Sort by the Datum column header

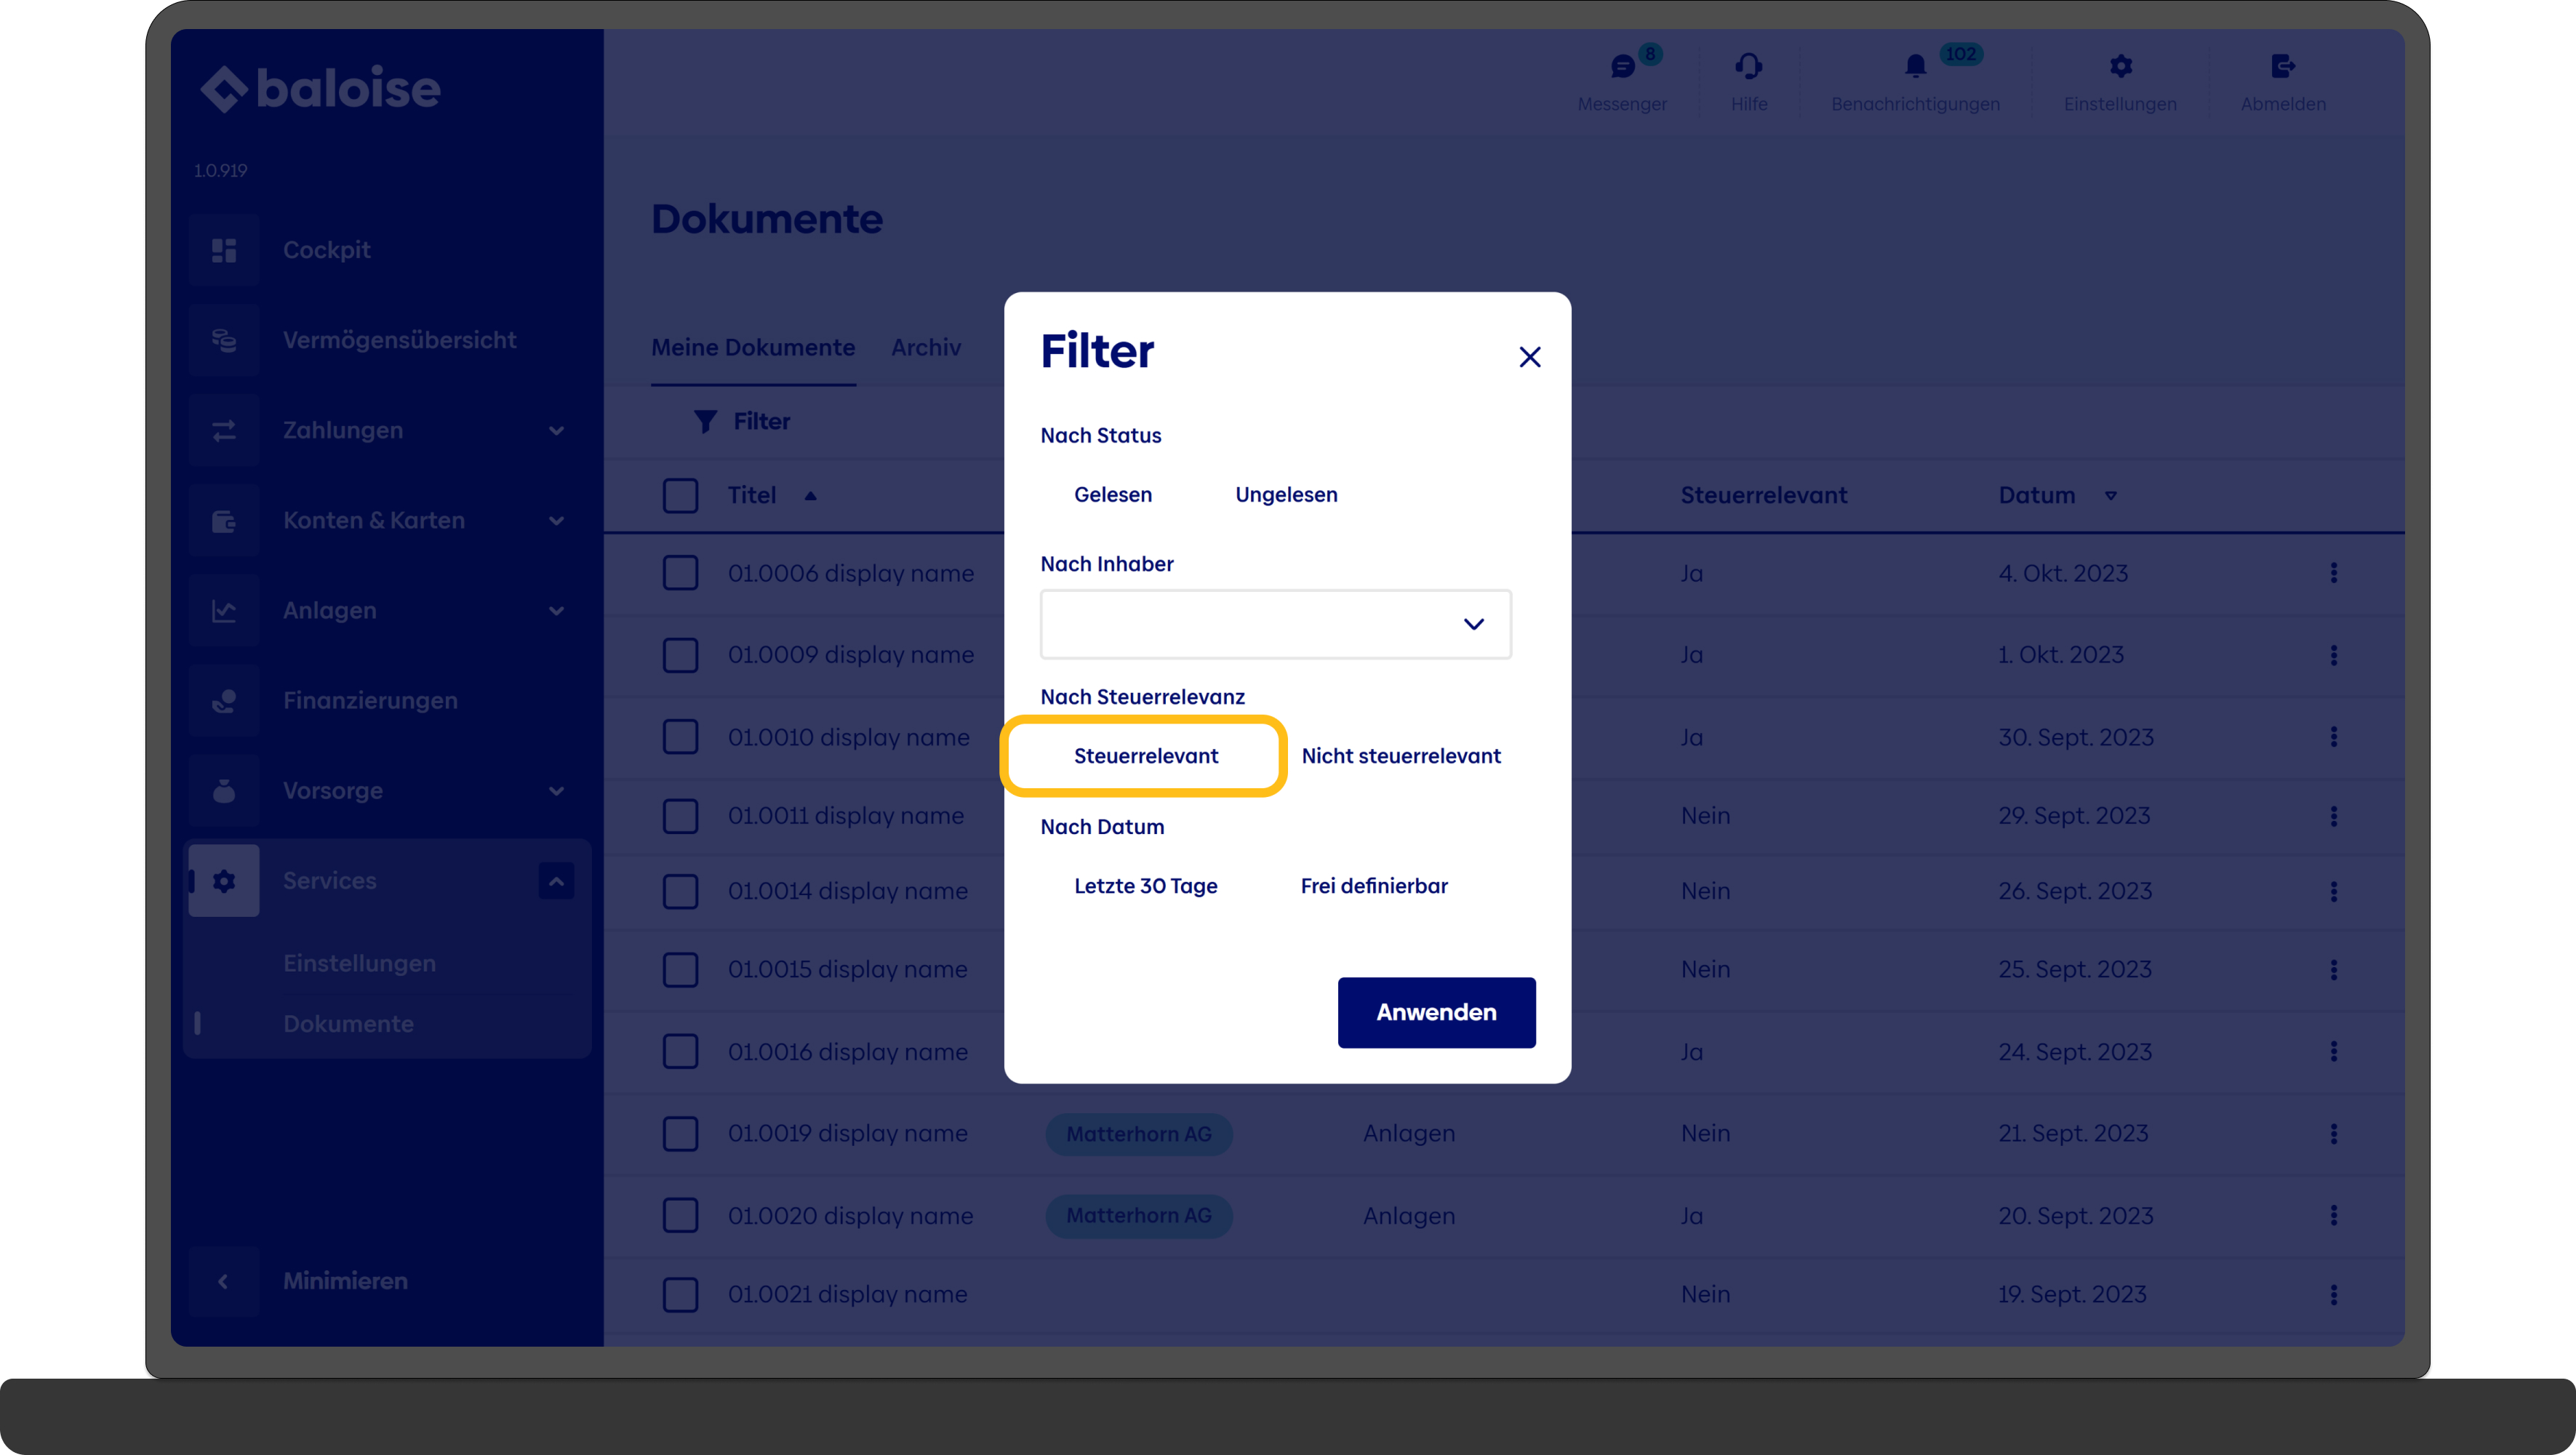(2036, 495)
